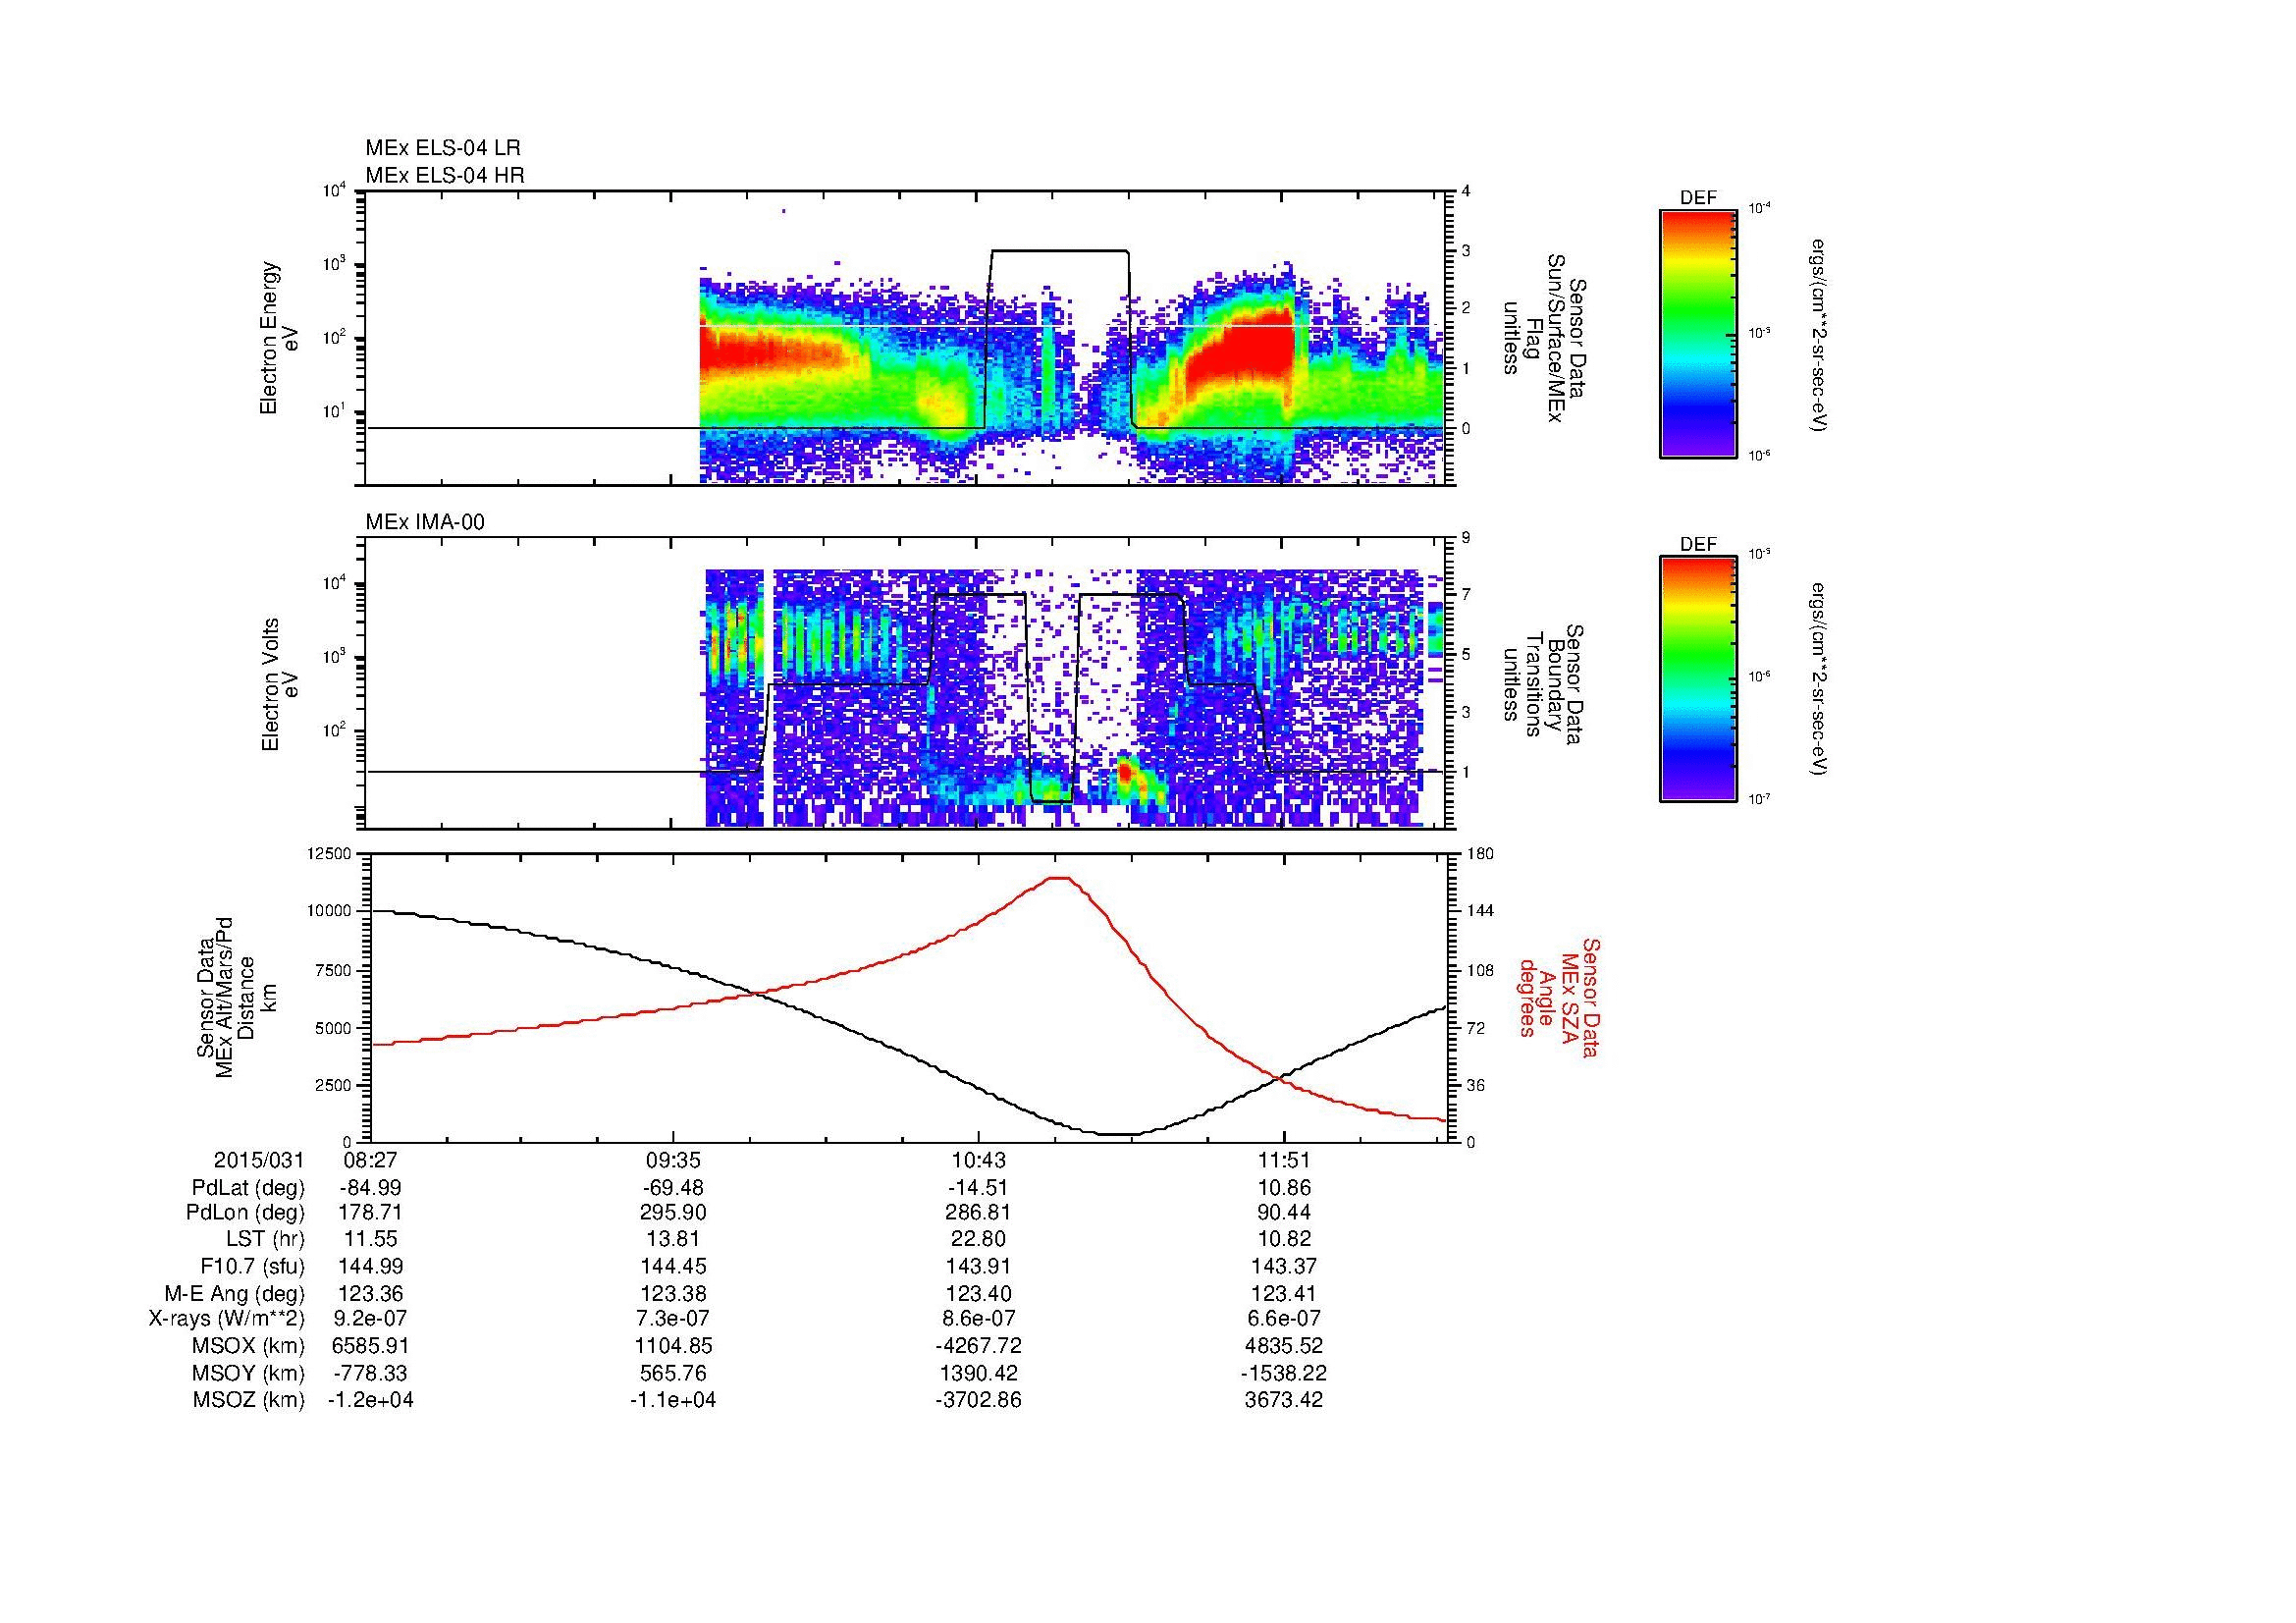This screenshot has width=2296, height=1623.
Task: Click the 'Boundary Transitions' axis label
Action: point(1544,684)
